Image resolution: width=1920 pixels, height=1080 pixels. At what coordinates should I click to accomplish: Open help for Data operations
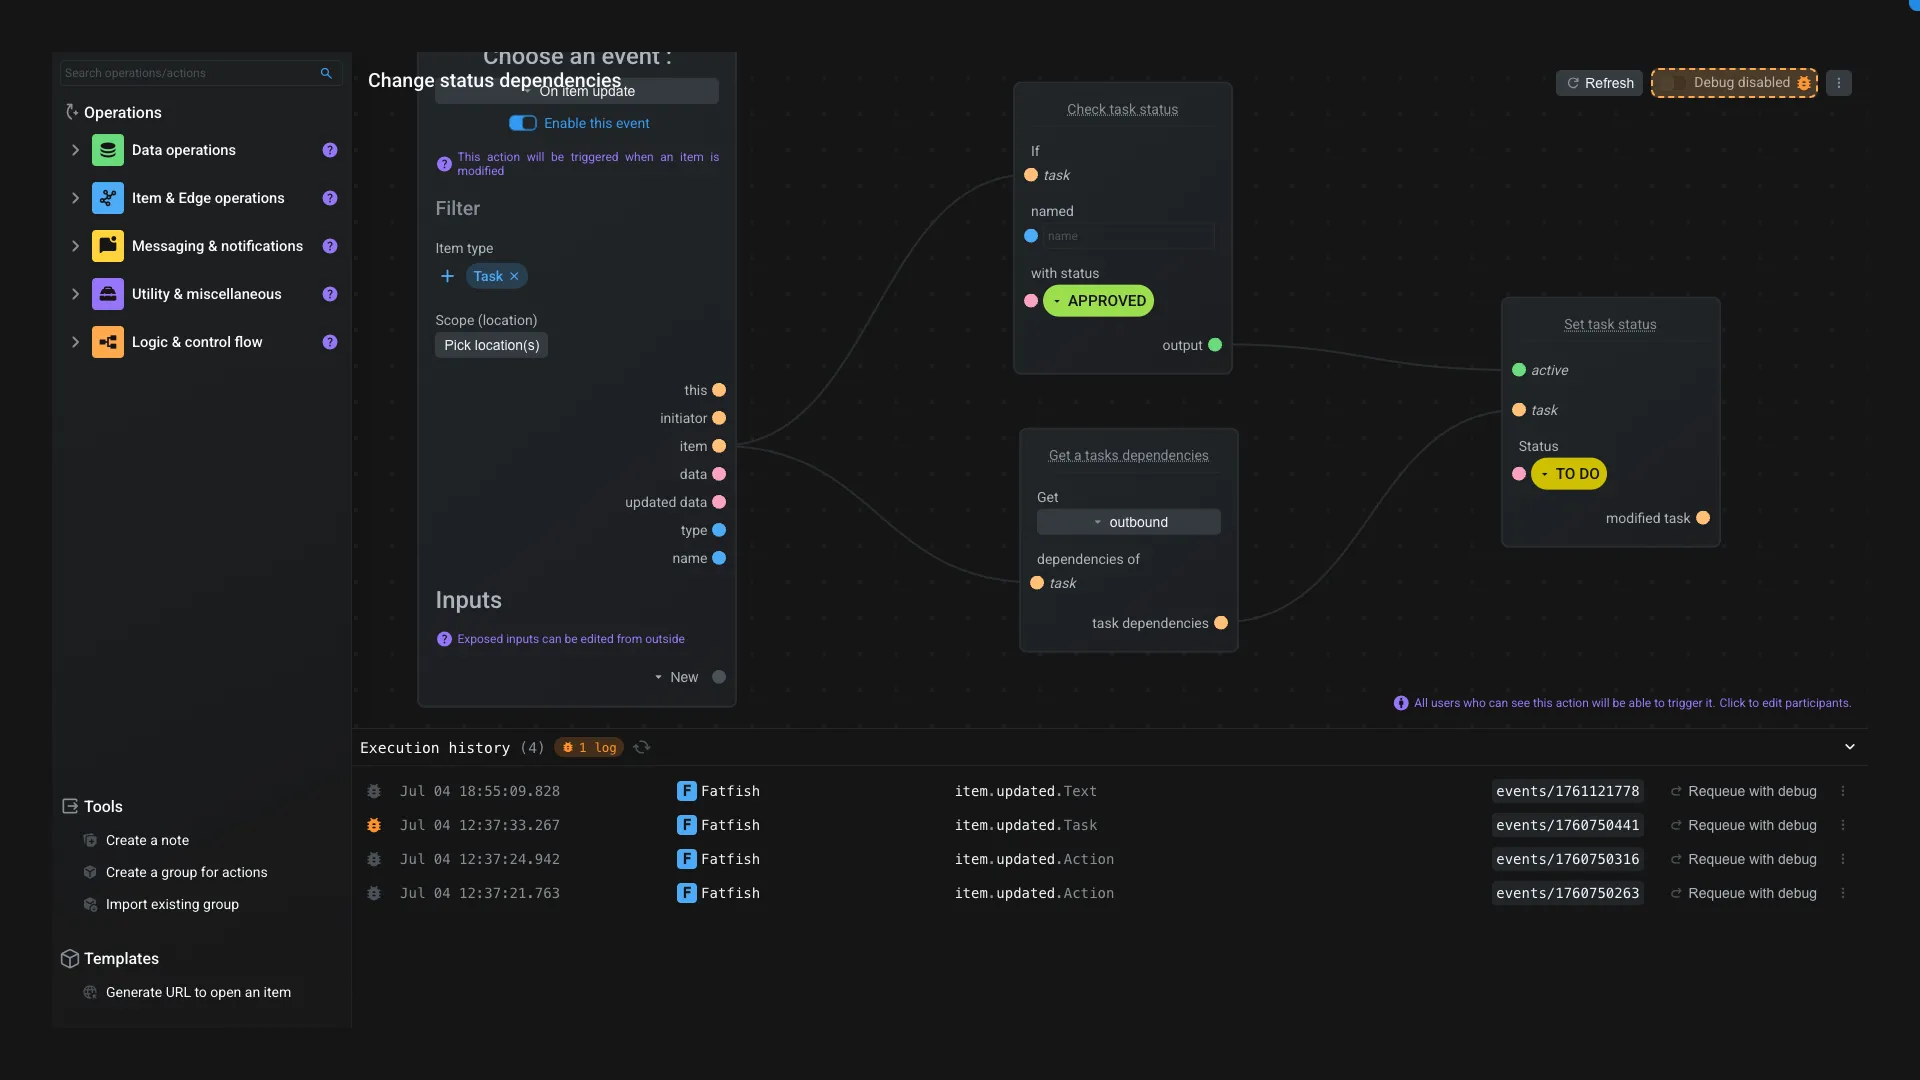[330, 150]
